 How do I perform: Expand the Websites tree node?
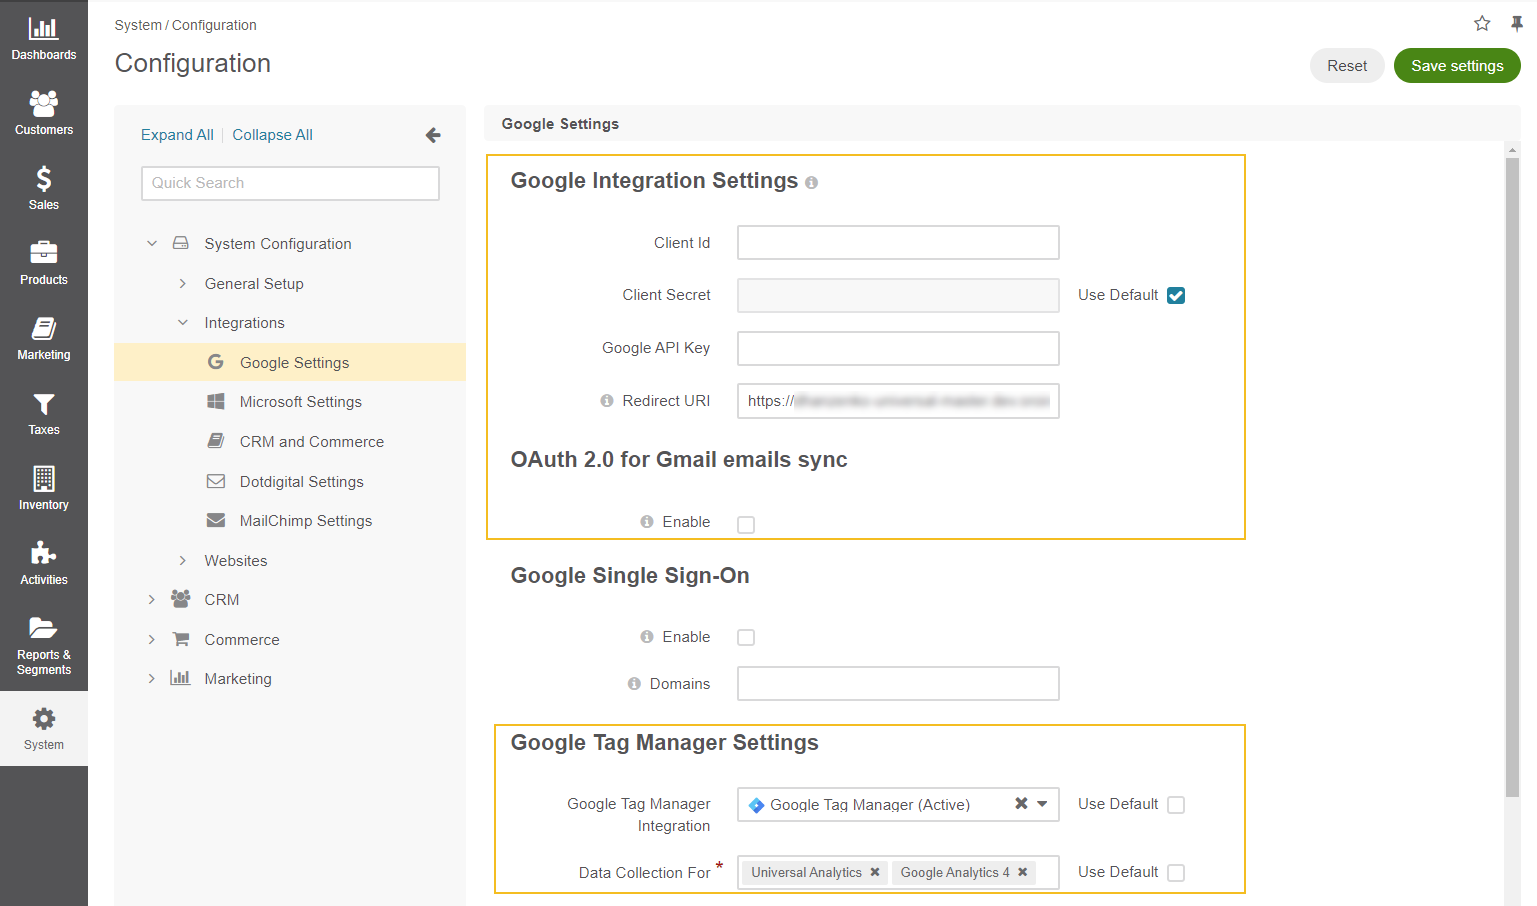pyautogui.click(x=182, y=561)
